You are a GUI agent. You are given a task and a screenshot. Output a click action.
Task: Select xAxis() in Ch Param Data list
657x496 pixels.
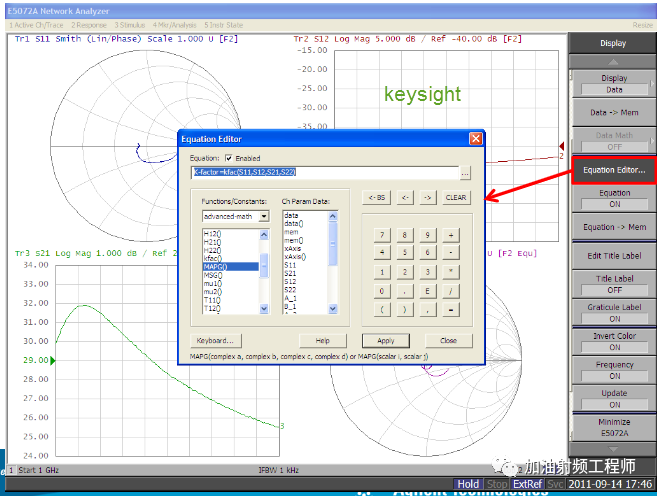pyautogui.click(x=306, y=257)
